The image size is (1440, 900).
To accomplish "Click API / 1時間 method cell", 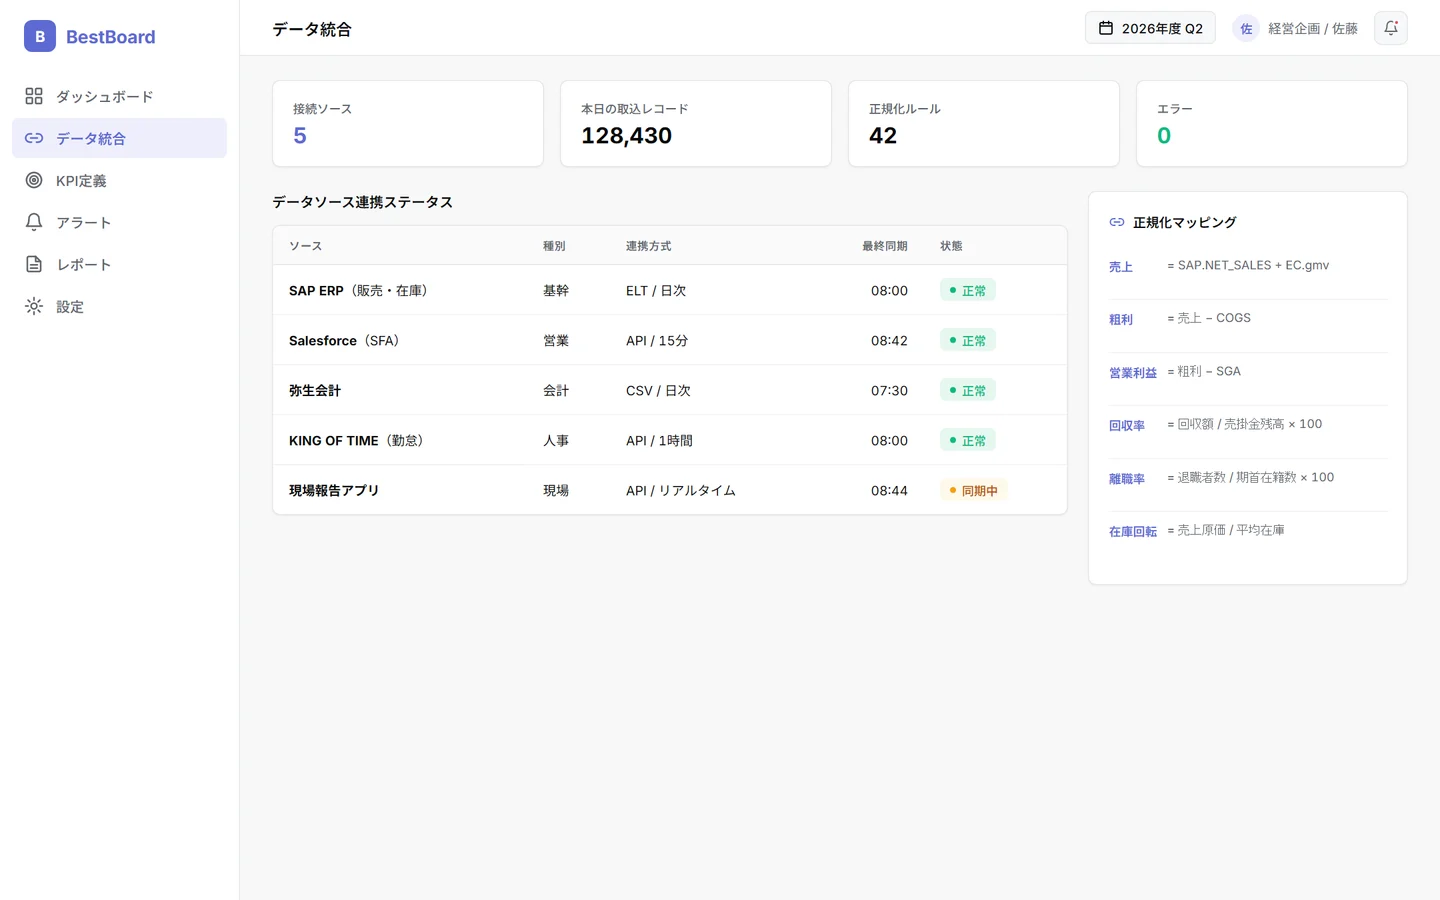I will (659, 440).
